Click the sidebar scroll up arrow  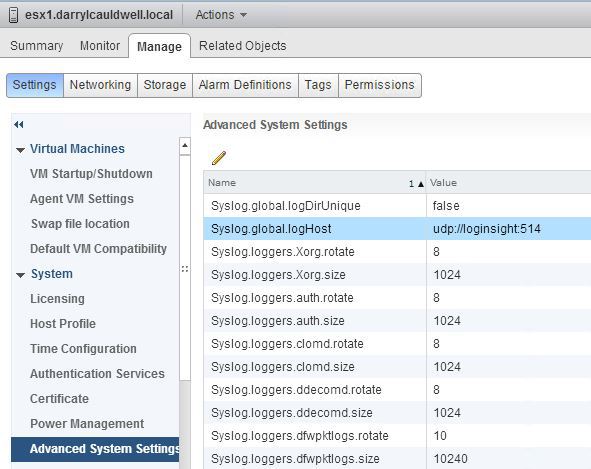pos(185,146)
